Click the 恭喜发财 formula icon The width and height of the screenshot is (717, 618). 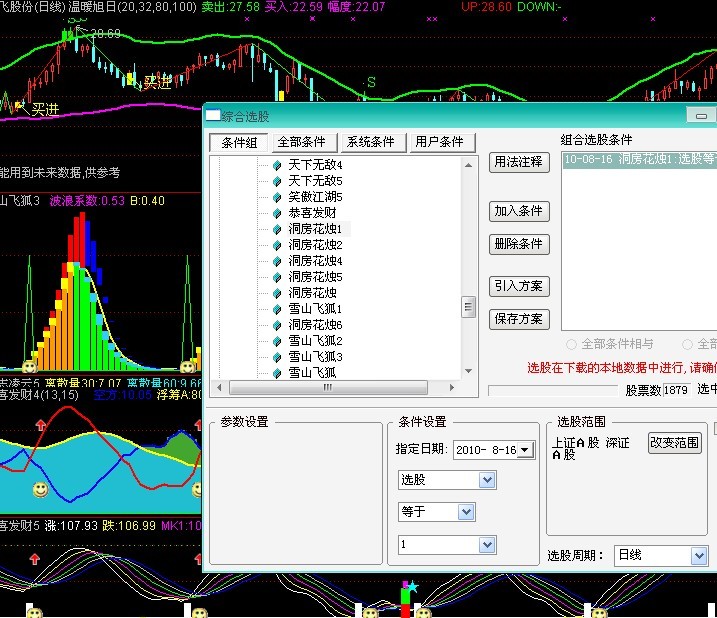click(278, 213)
